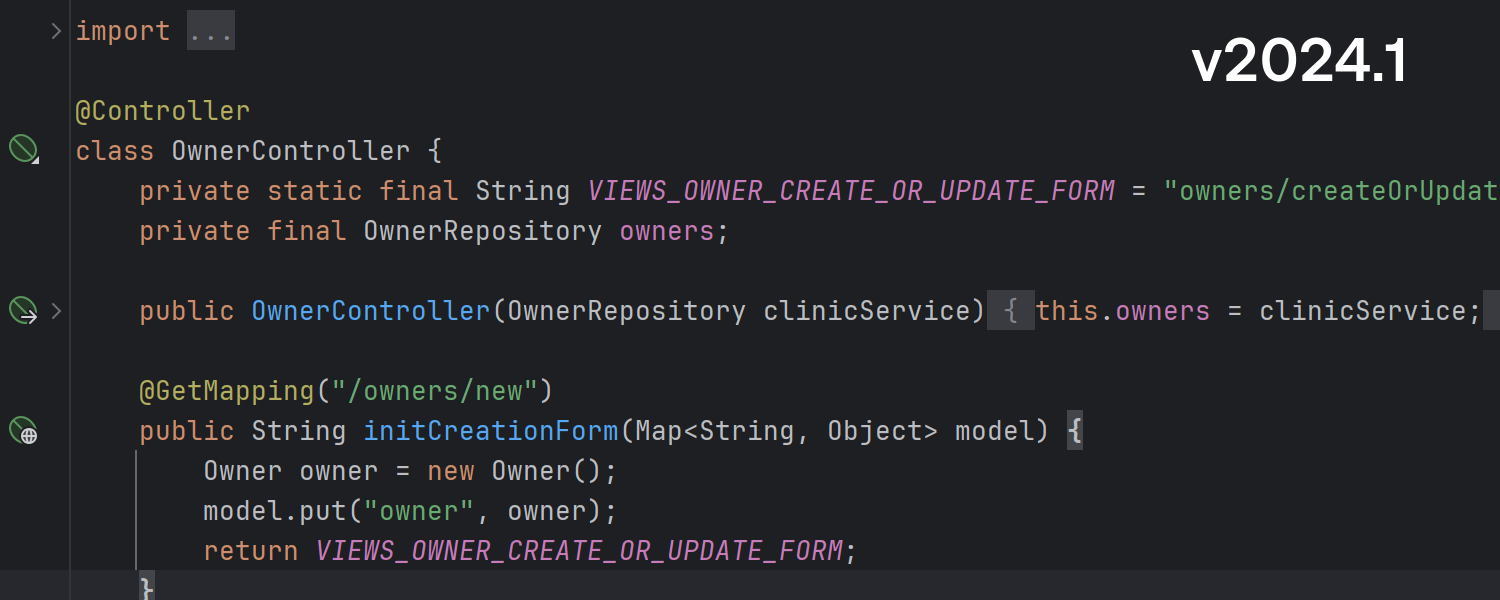
Task: Click clinicService on the right side of the assignment
Action: (1363, 311)
